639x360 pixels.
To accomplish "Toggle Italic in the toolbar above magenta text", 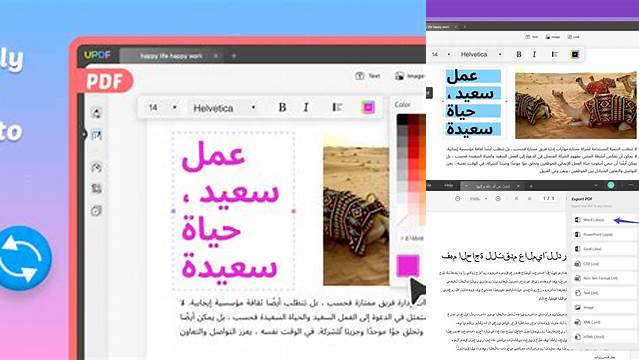I will click(x=306, y=107).
